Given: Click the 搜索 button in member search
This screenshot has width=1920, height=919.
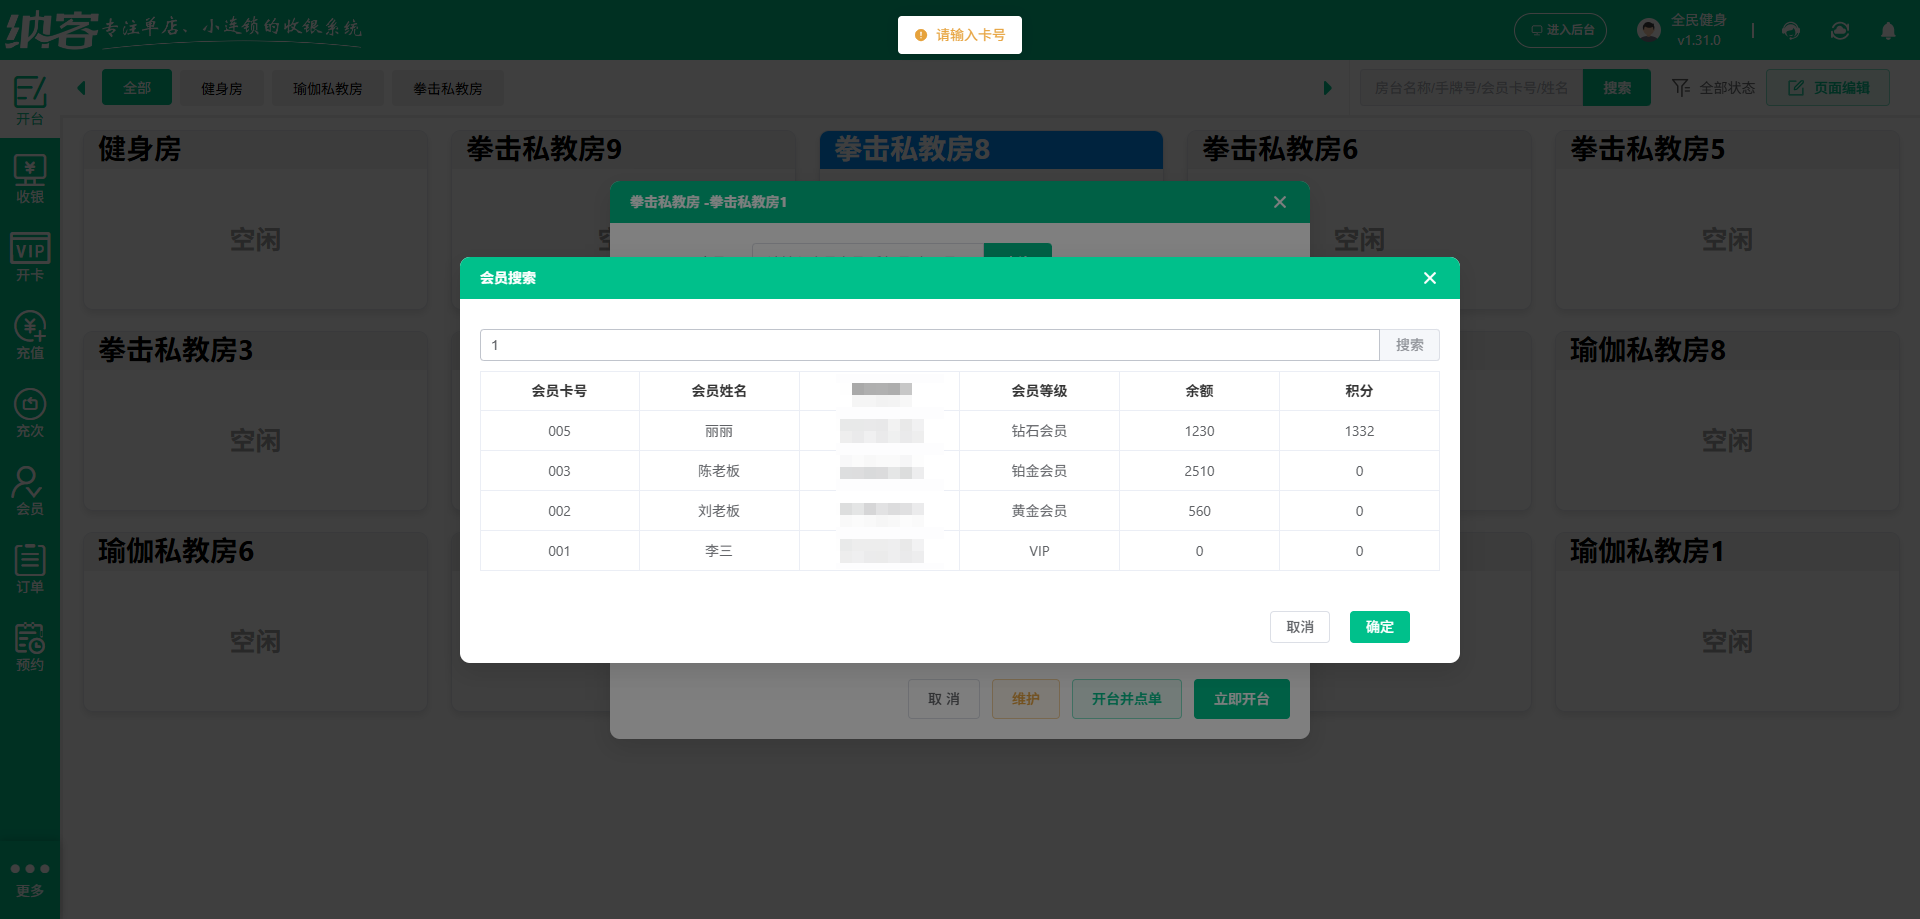Looking at the screenshot, I should coord(1409,345).
